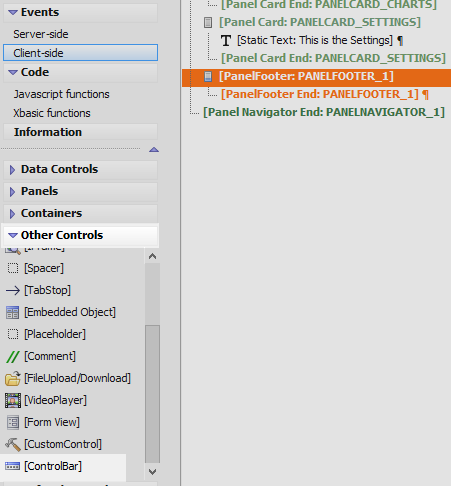Open Xbasic functions
The image size is (451, 486).
[52, 113]
